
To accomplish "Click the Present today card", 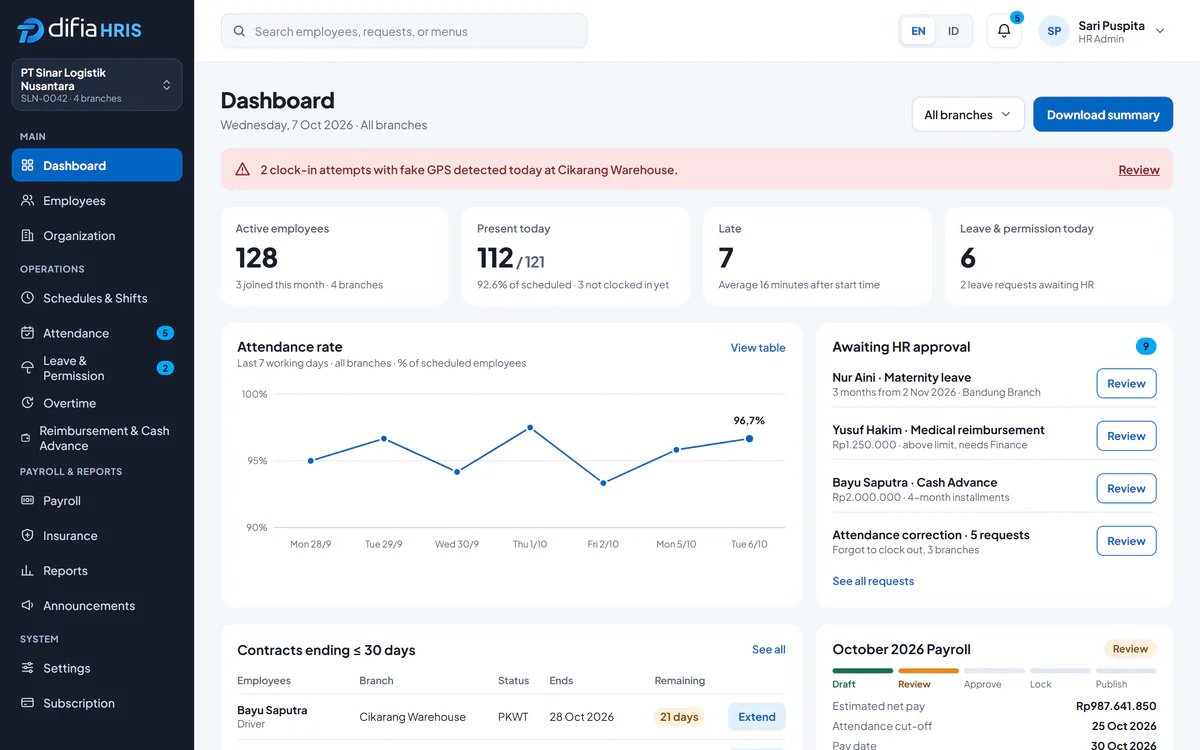I will pyautogui.click(x=576, y=256).
